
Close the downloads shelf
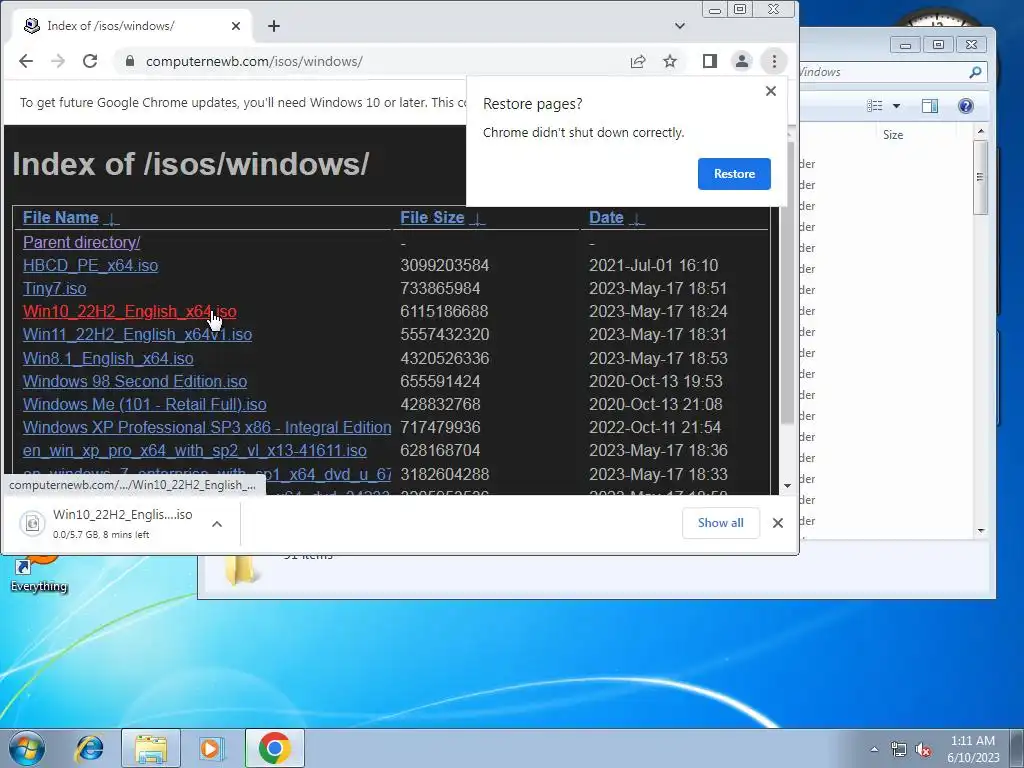tap(777, 523)
